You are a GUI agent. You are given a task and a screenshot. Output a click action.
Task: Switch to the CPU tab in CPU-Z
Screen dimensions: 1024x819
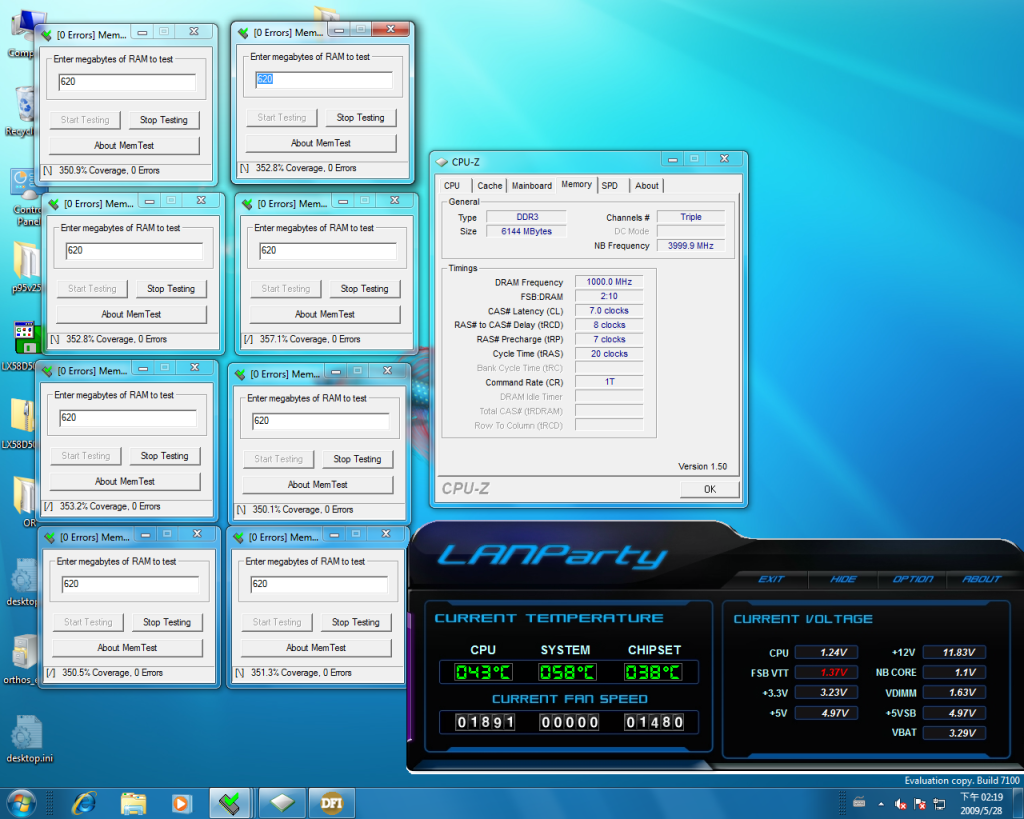coord(452,186)
